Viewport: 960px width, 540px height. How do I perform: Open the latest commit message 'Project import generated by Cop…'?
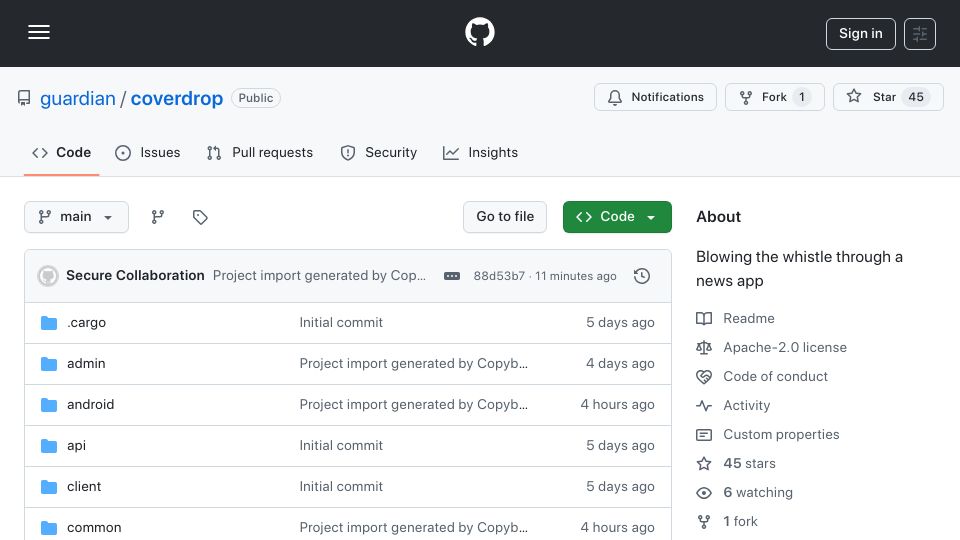(319, 276)
